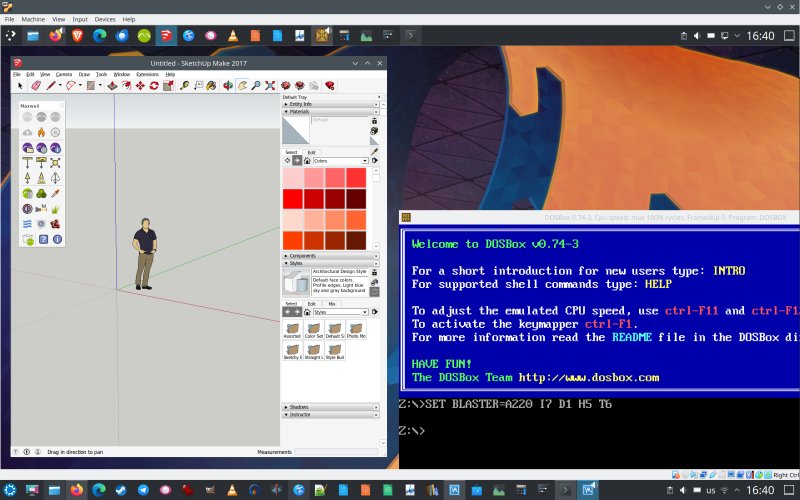Screen dimensions: 800x500
Task: Choose the Eraser tool in SketchUp
Action: point(36,86)
